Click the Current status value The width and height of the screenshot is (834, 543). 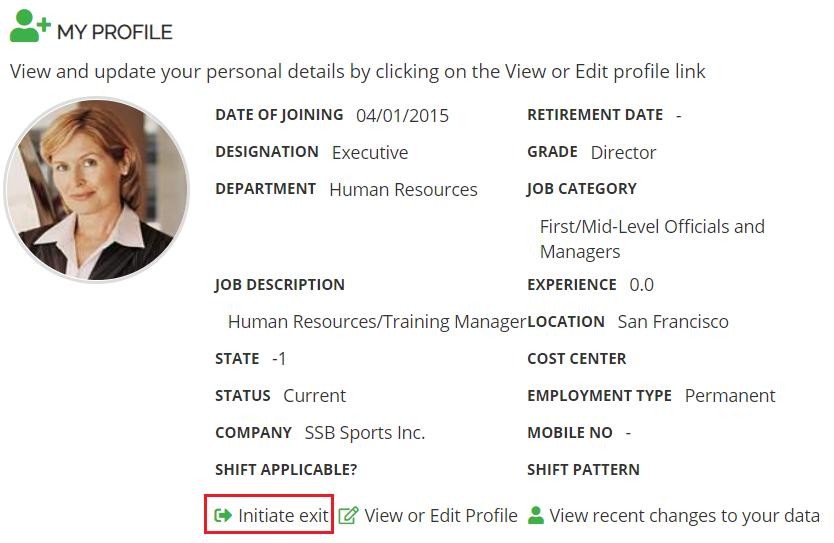314,396
